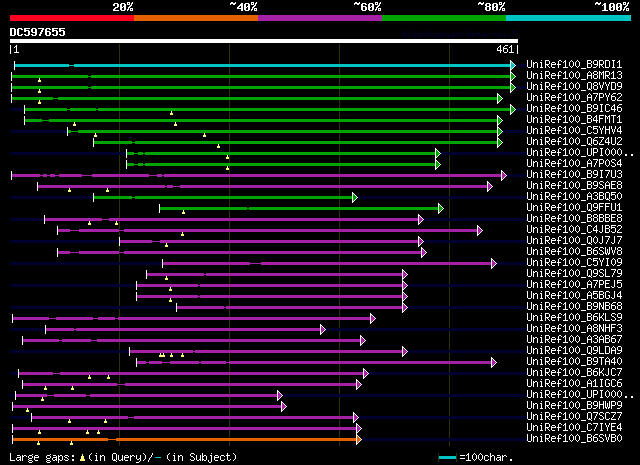Open the UniRef100_B9RDI1 hit label
This screenshot has width=640, height=465.
[574, 64]
